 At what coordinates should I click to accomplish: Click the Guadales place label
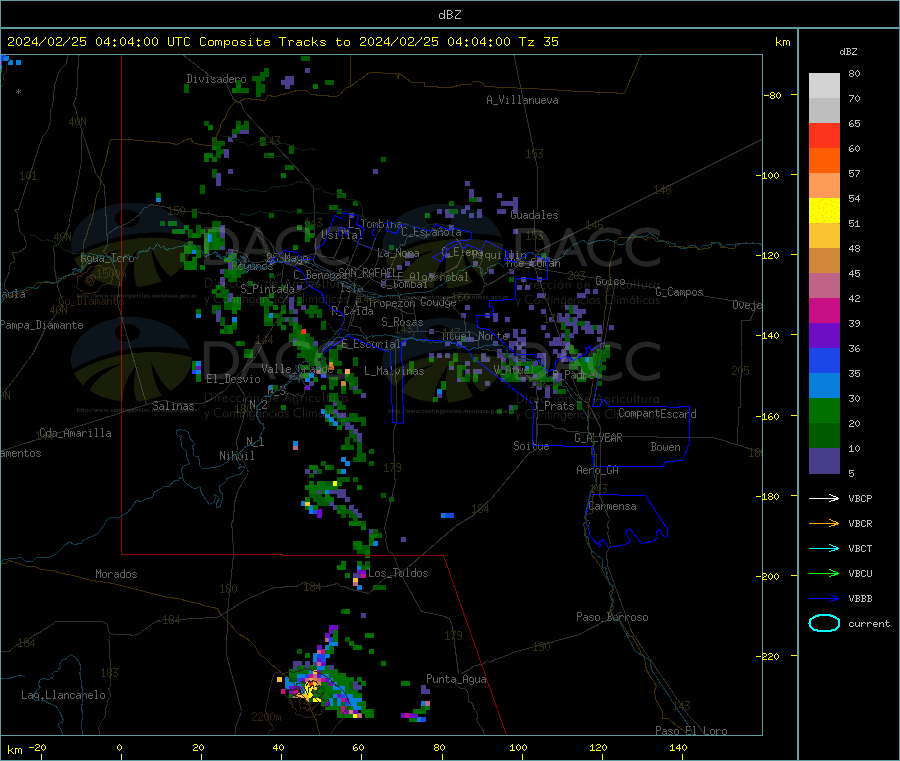(534, 215)
